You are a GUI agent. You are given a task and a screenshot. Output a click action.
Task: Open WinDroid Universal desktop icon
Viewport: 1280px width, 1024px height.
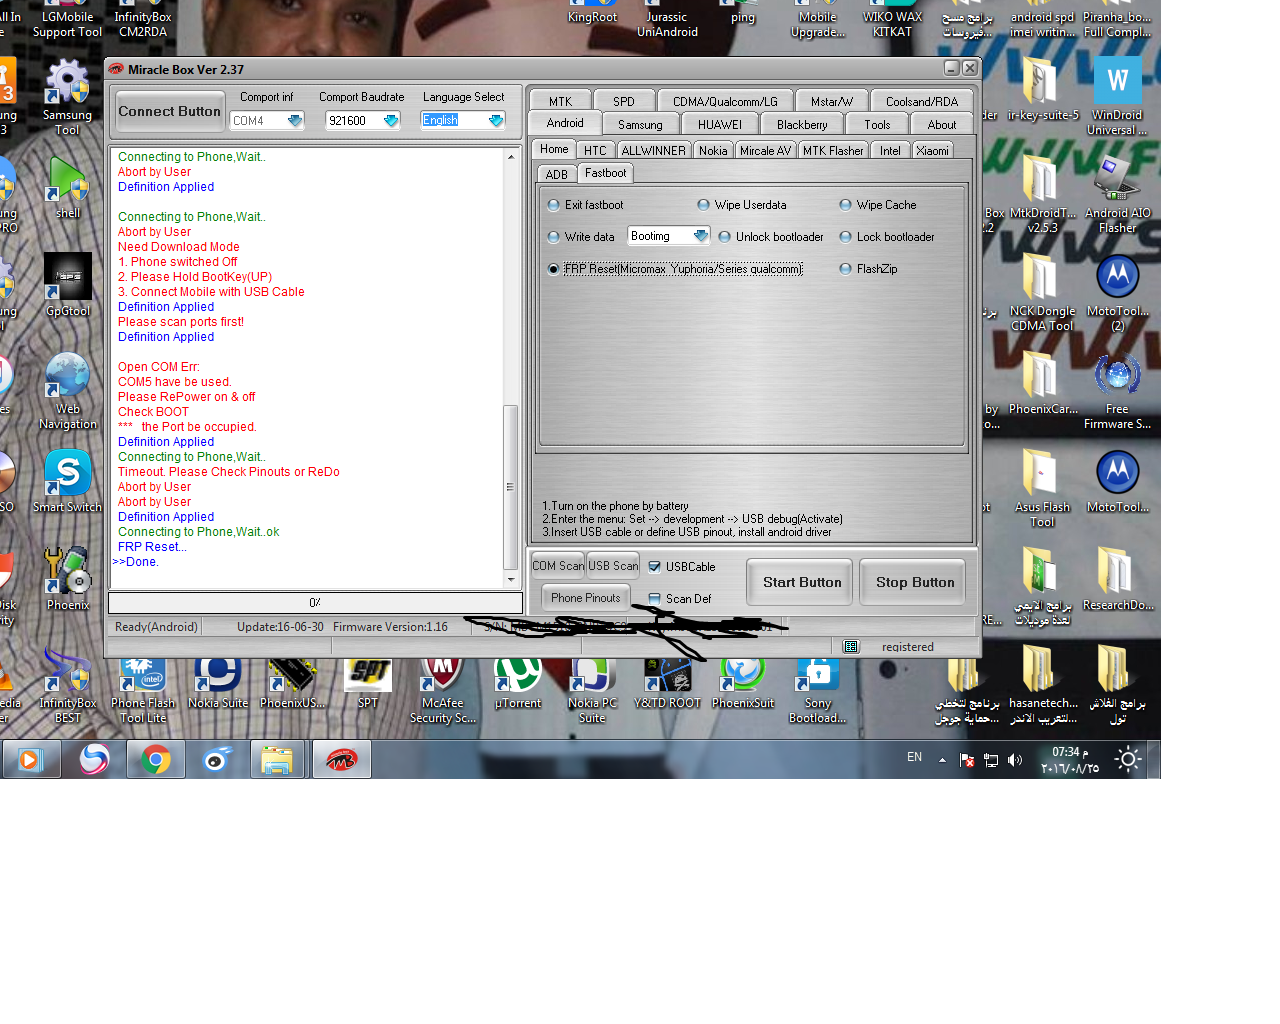click(x=1117, y=96)
